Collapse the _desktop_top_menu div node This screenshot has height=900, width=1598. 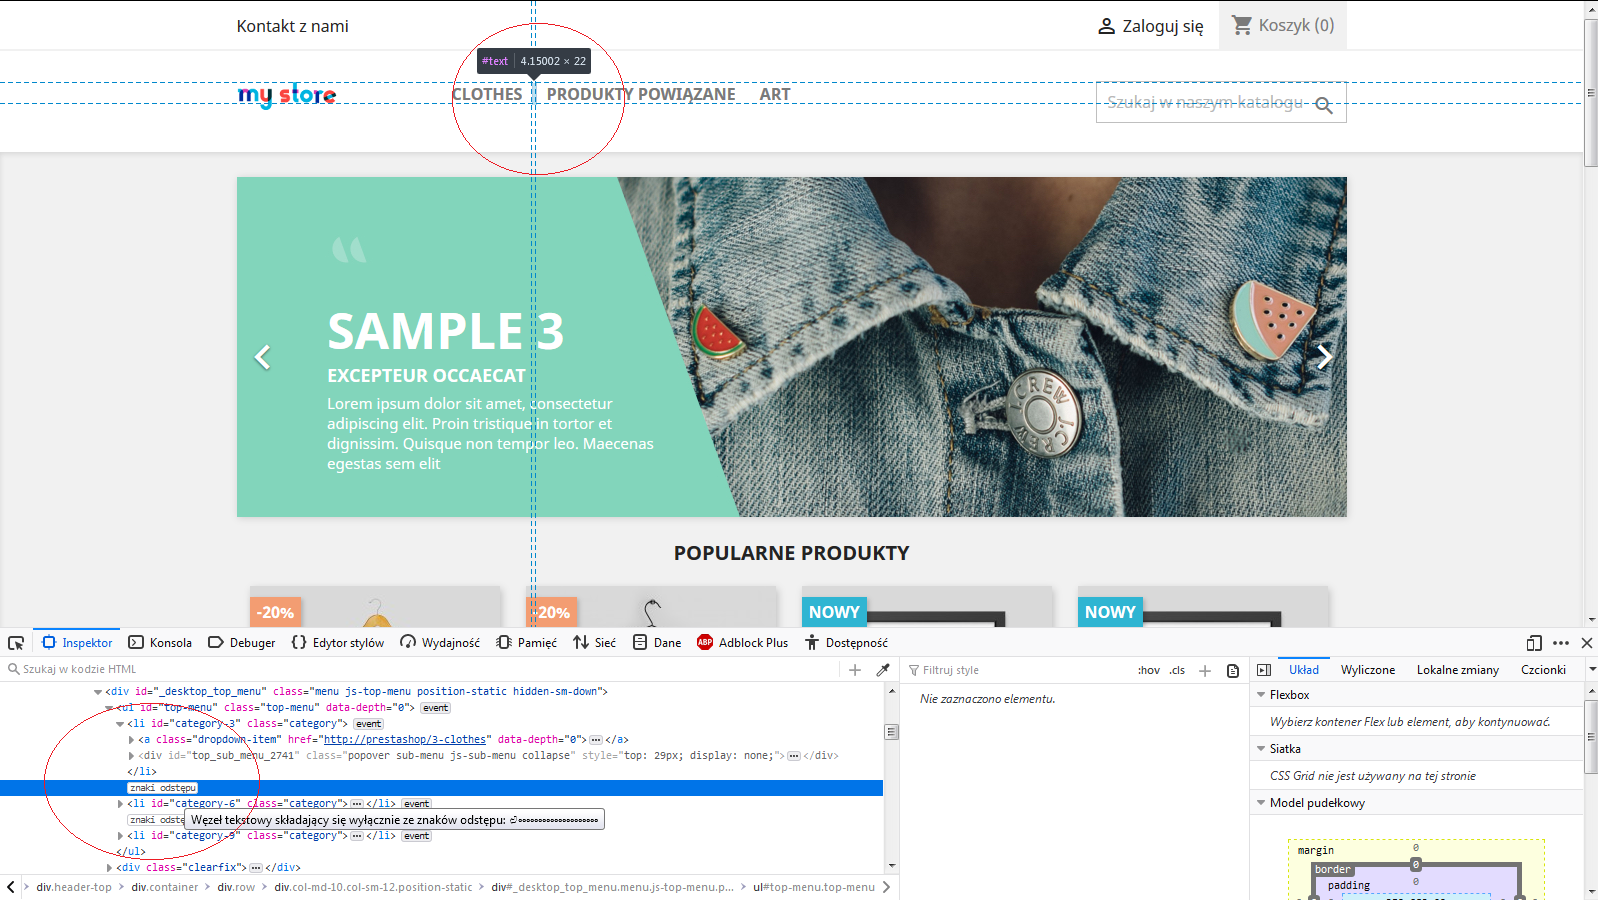click(x=98, y=692)
